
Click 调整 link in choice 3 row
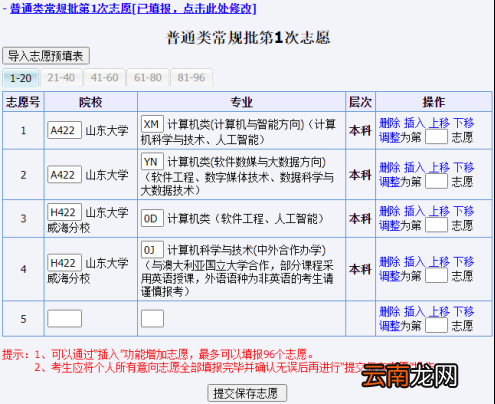tap(390, 226)
